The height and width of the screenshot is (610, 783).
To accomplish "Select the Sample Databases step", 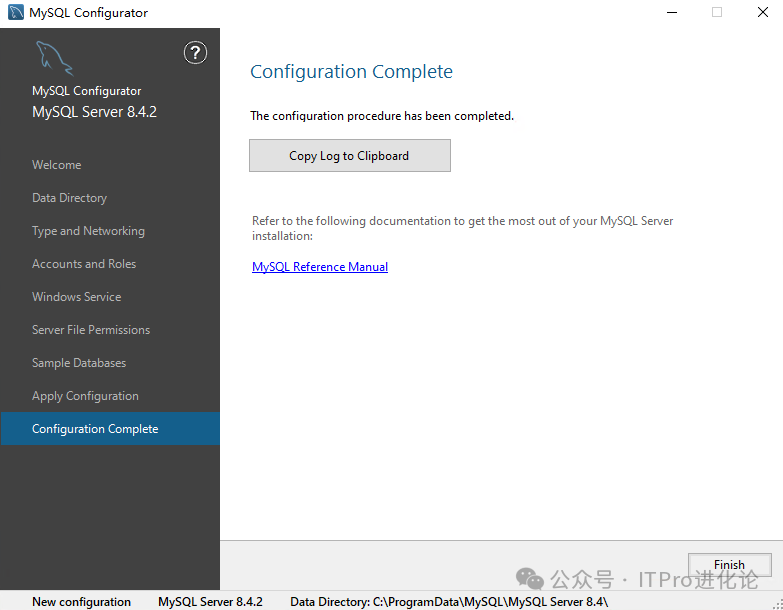I will point(79,362).
